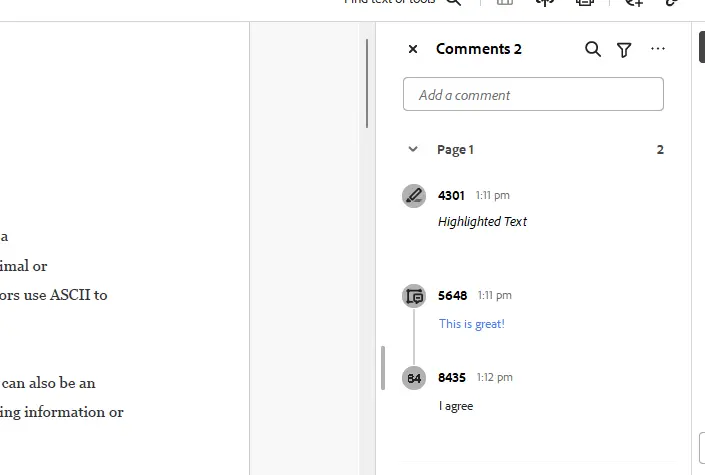Click the 84 avatar for reply 8435
The image size is (705, 475).
pos(414,378)
